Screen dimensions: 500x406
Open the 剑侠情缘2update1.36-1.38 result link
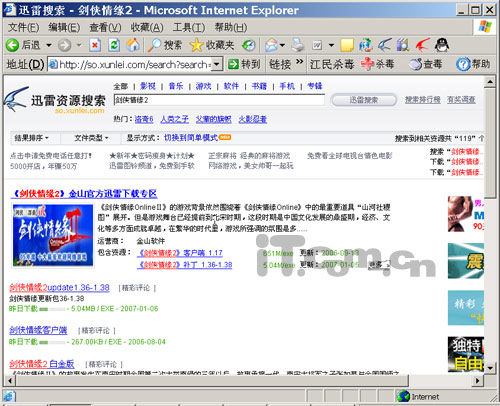click(59, 287)
